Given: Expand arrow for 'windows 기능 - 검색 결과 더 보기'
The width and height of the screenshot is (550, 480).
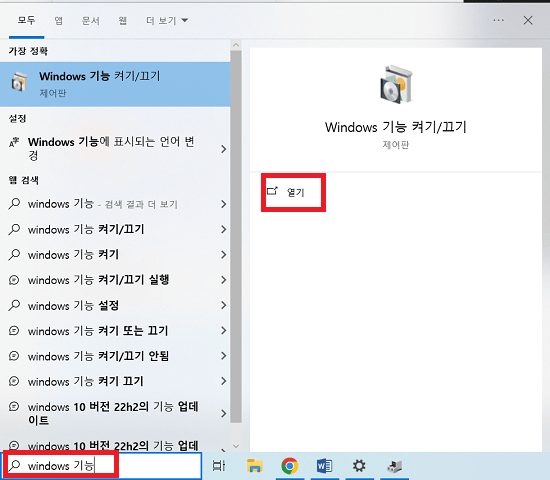Looking at the screenshot, I should [223, 204].
